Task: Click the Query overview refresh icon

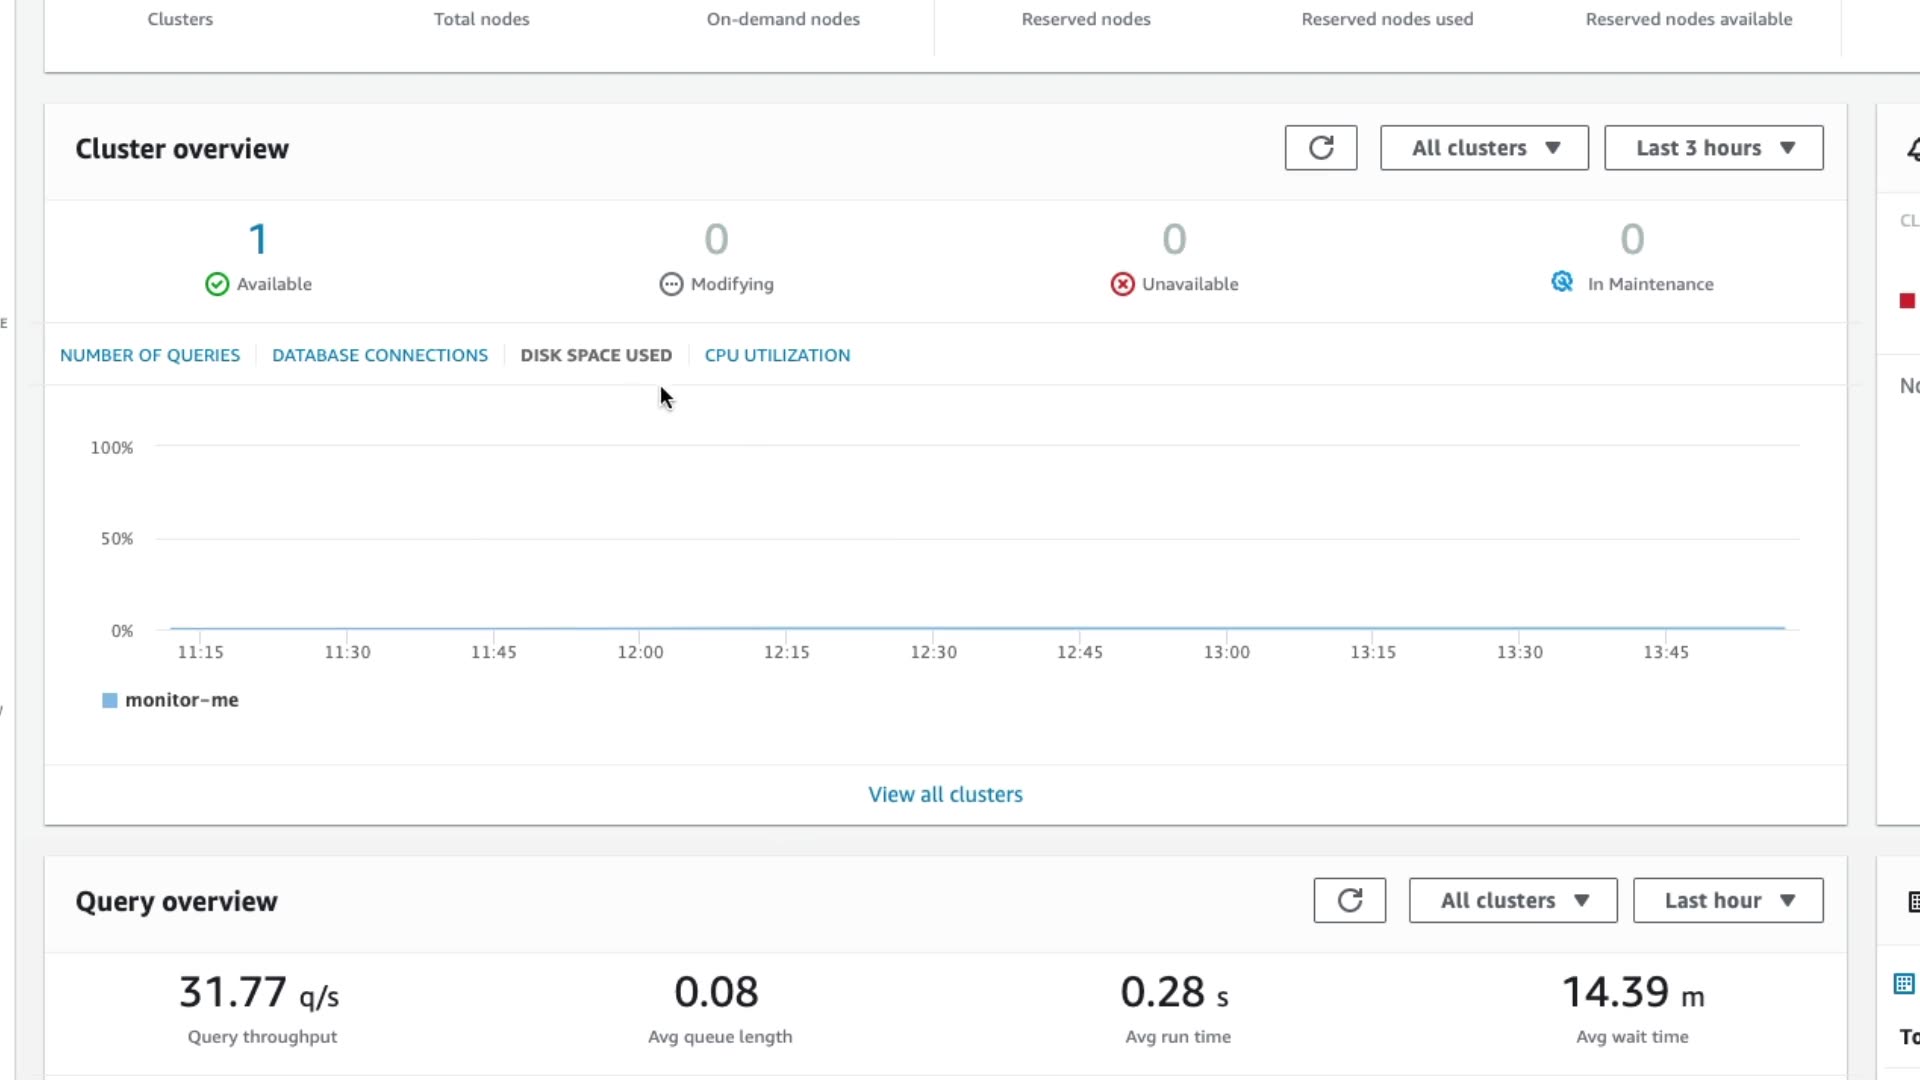Action: point(1349,900)
